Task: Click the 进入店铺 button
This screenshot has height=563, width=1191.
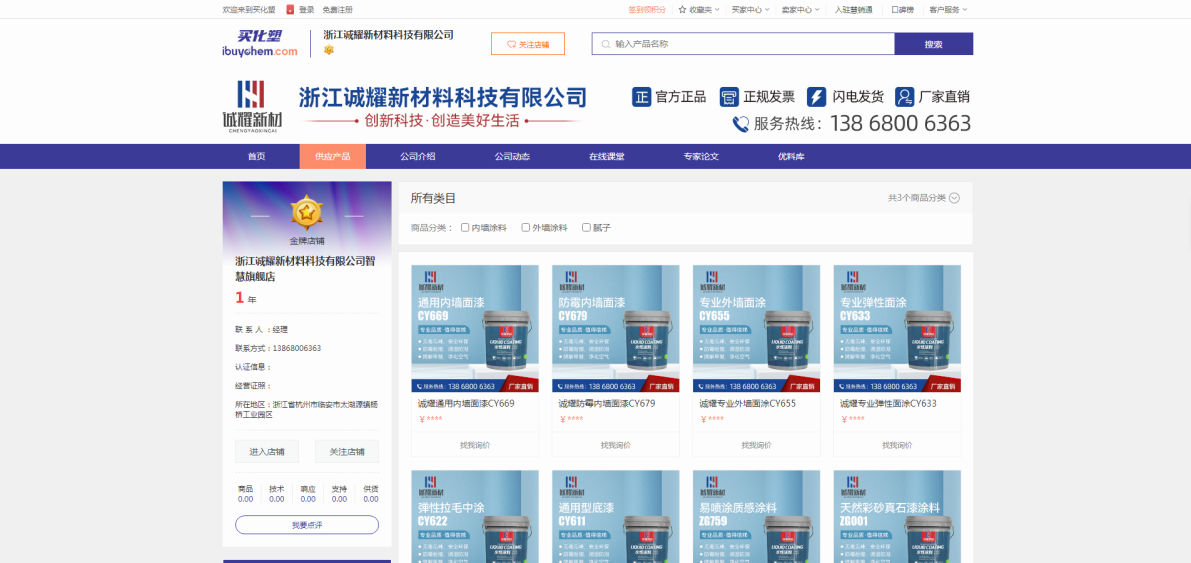Action: coord(267,451)
